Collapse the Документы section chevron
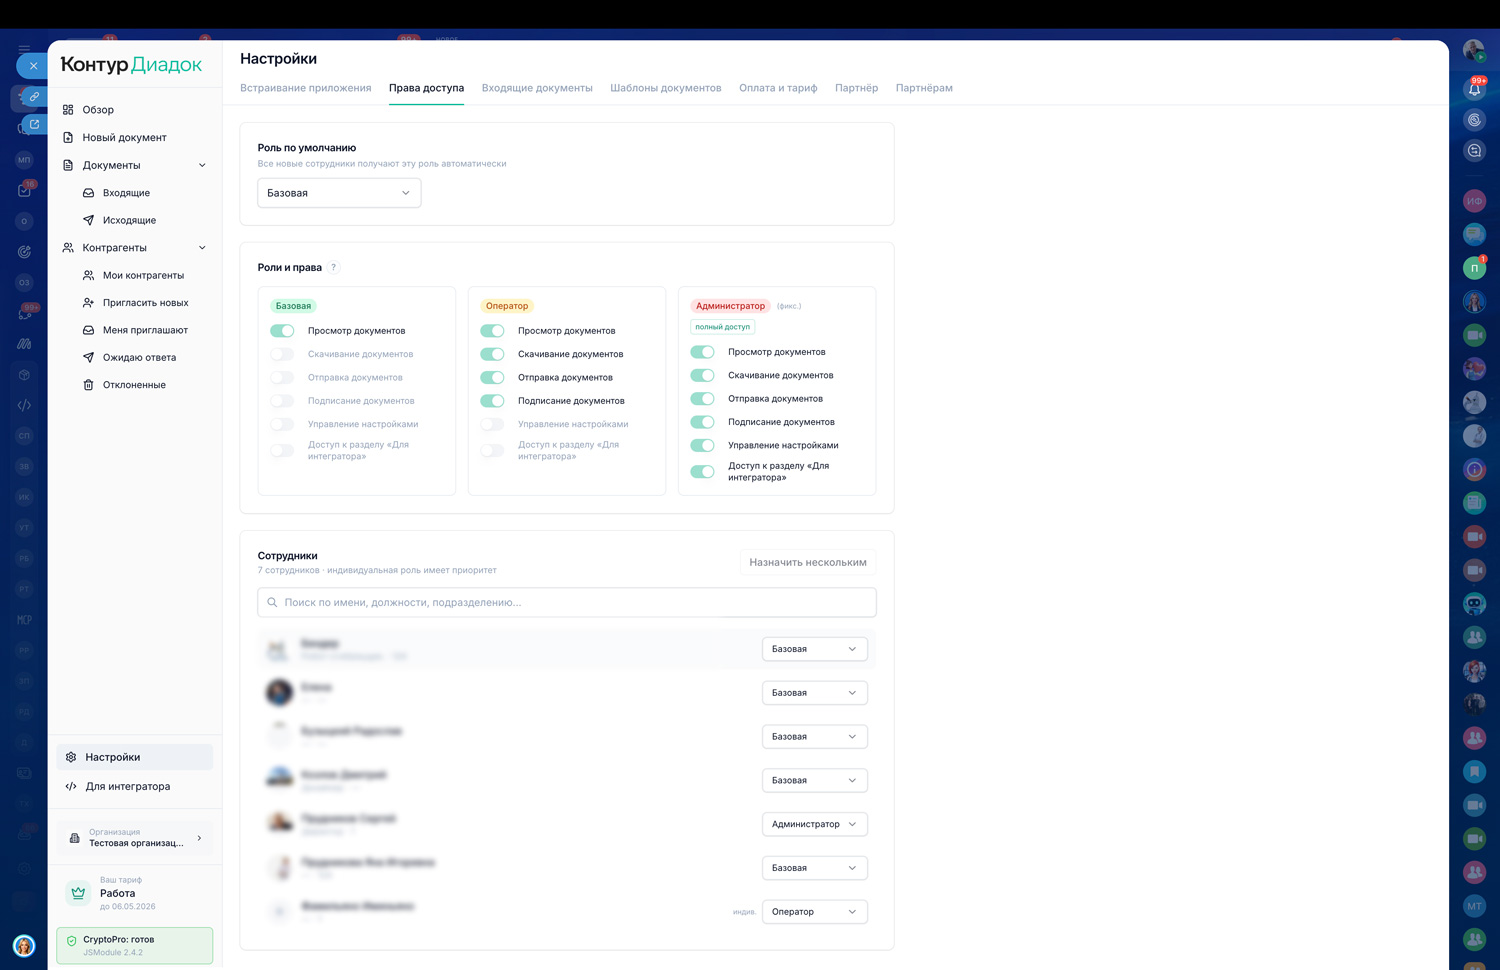The width and height of the screenshot is (1500, 970). click(202, 165)
